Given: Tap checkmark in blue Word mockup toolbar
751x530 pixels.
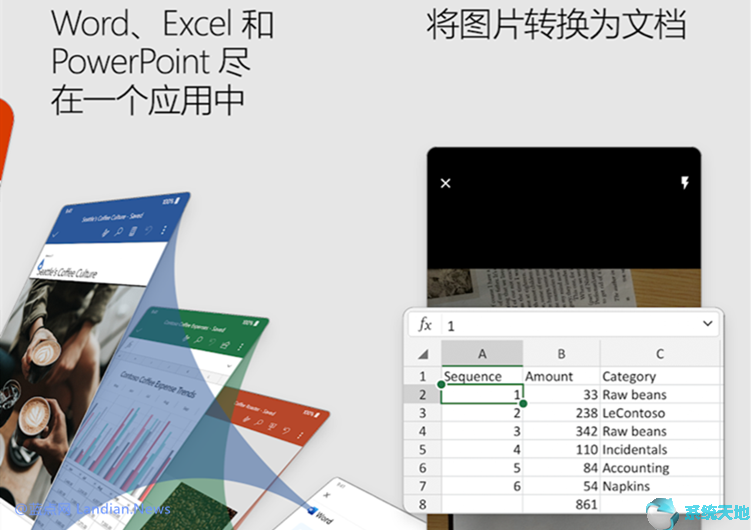Looking at the screenshot, I should (x=56, y=234).
